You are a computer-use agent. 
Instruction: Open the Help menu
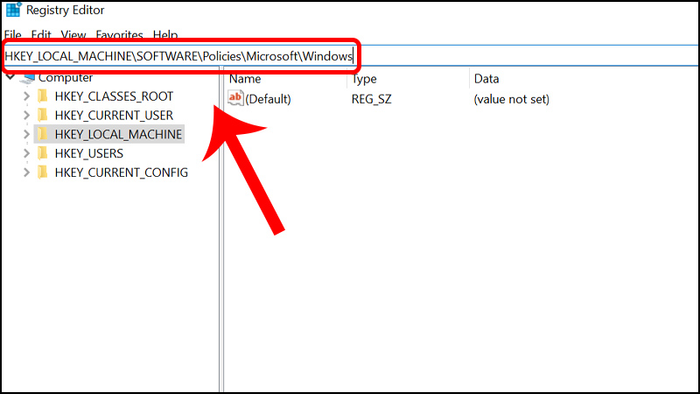point(165,35)
